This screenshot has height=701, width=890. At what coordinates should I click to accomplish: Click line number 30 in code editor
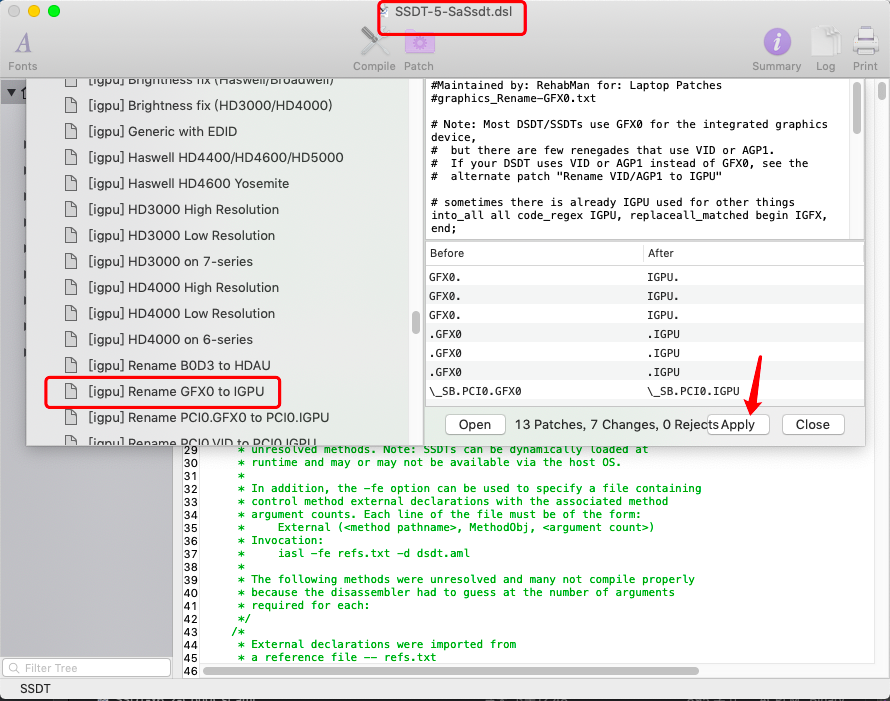pyautogui.click(x=191, y=463)
